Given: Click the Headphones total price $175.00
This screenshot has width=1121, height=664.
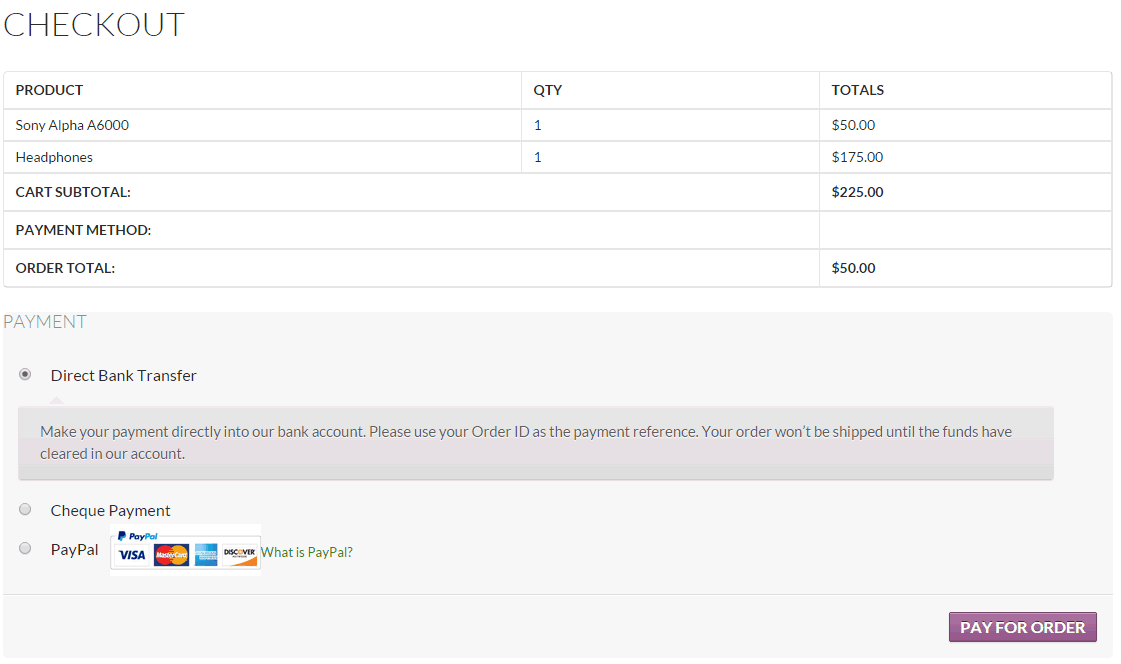Looking at the screenshot, I should tap(857, 158).
